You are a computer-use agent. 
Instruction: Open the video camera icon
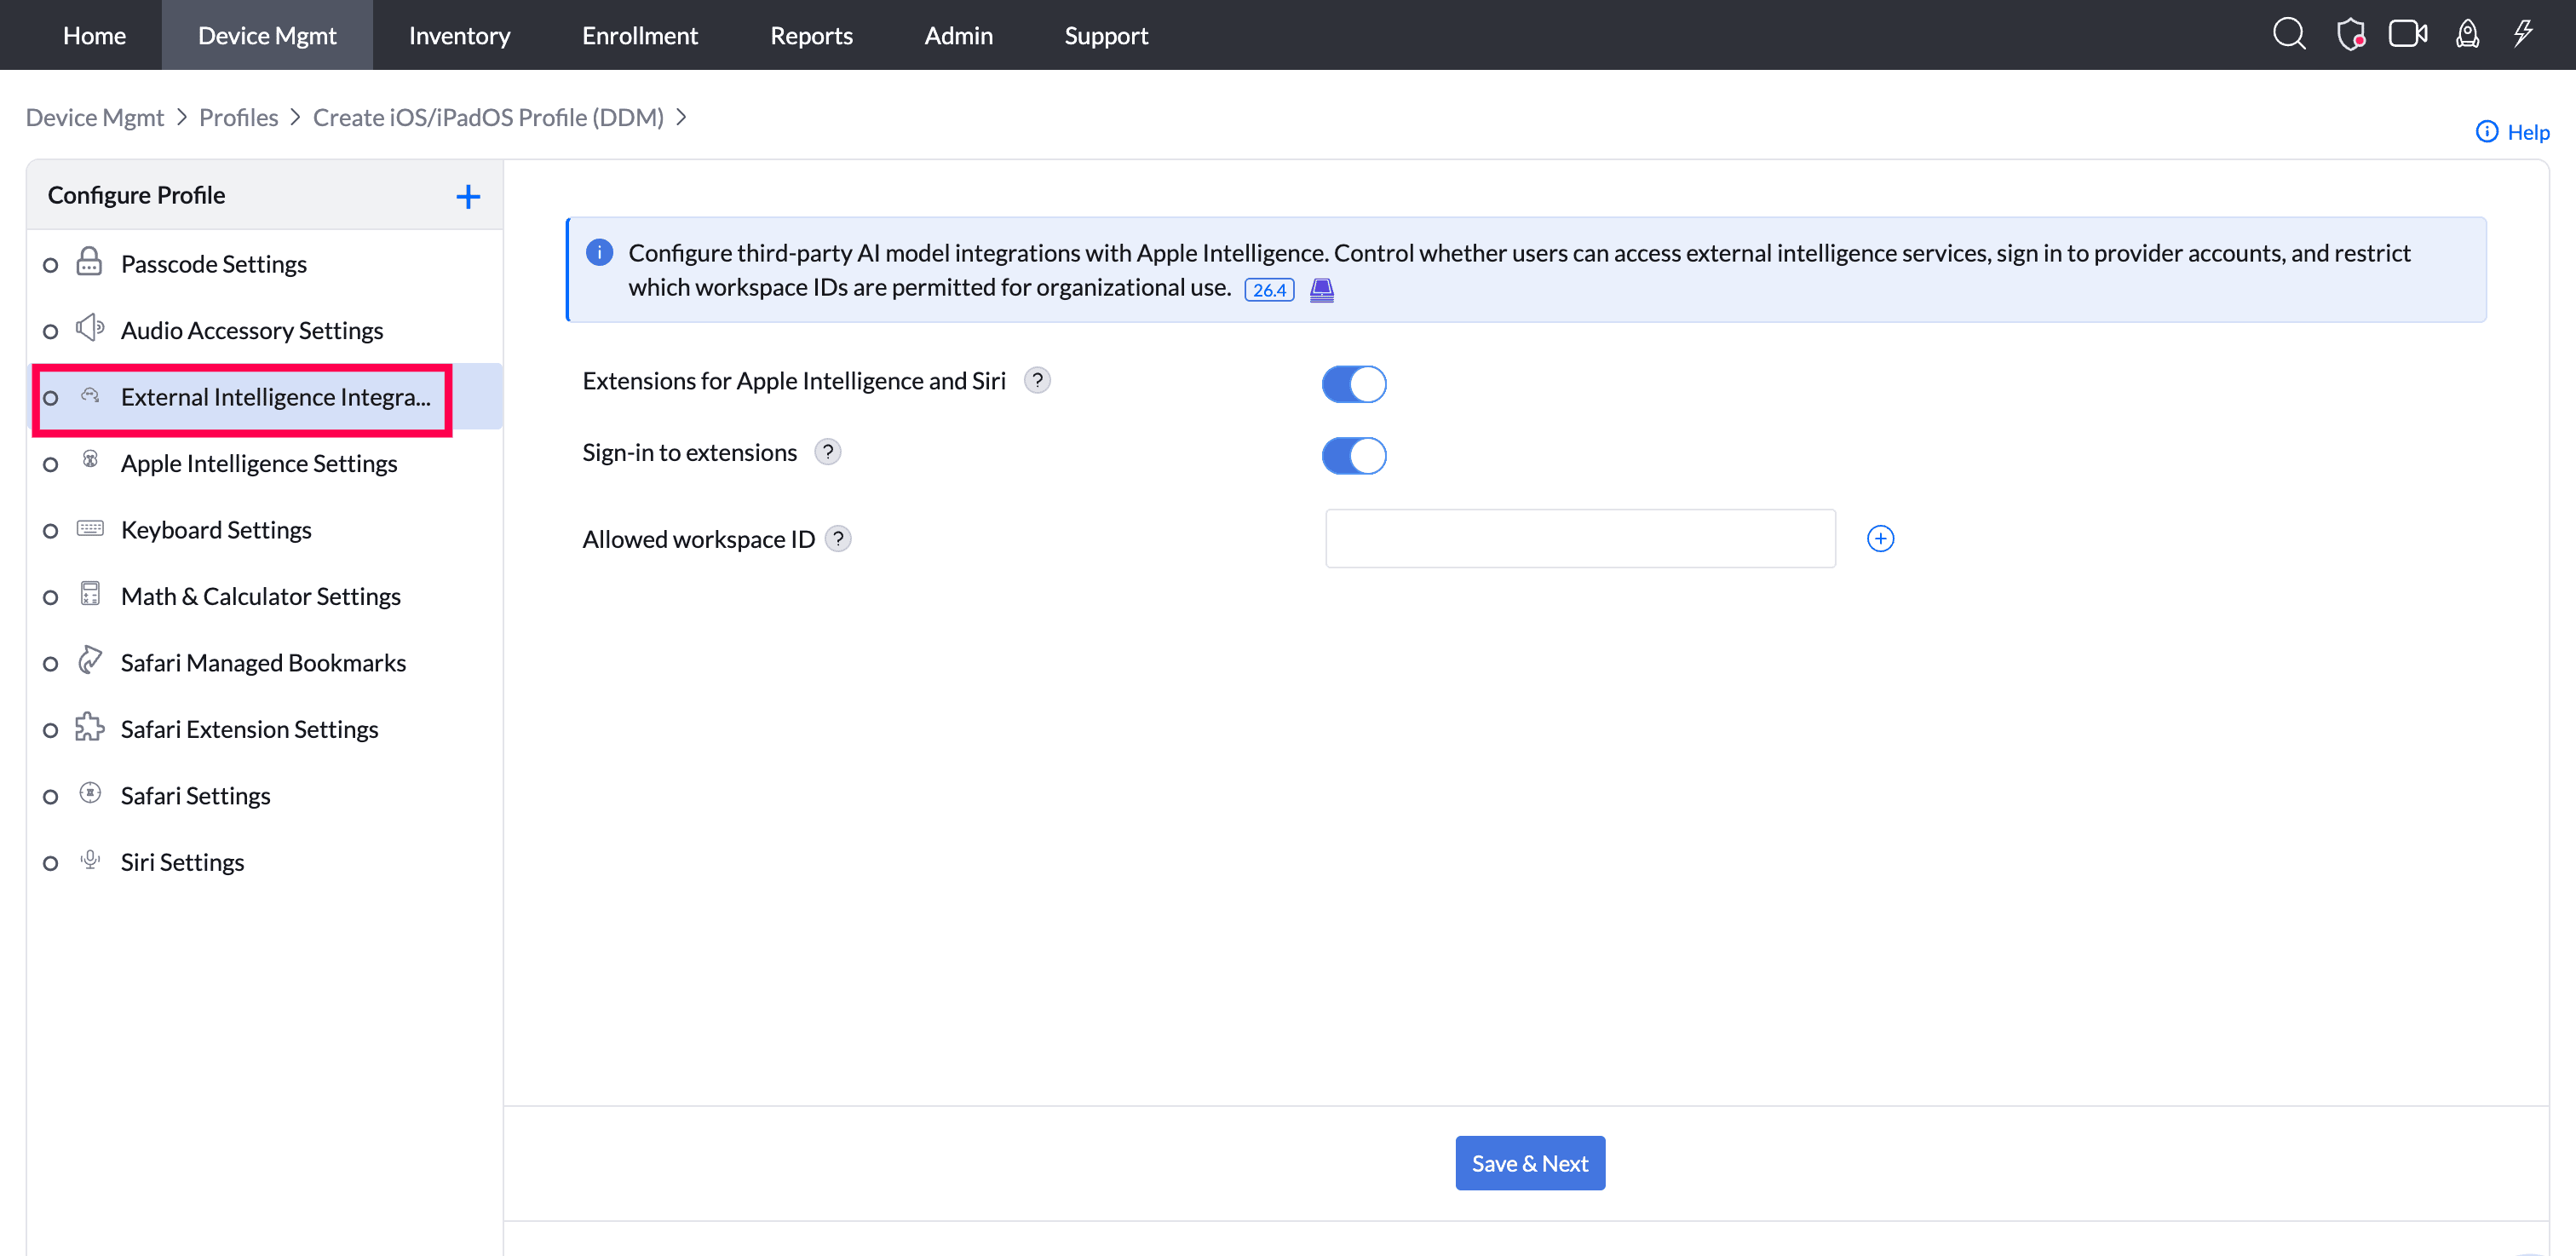[x=2408, y=34]
